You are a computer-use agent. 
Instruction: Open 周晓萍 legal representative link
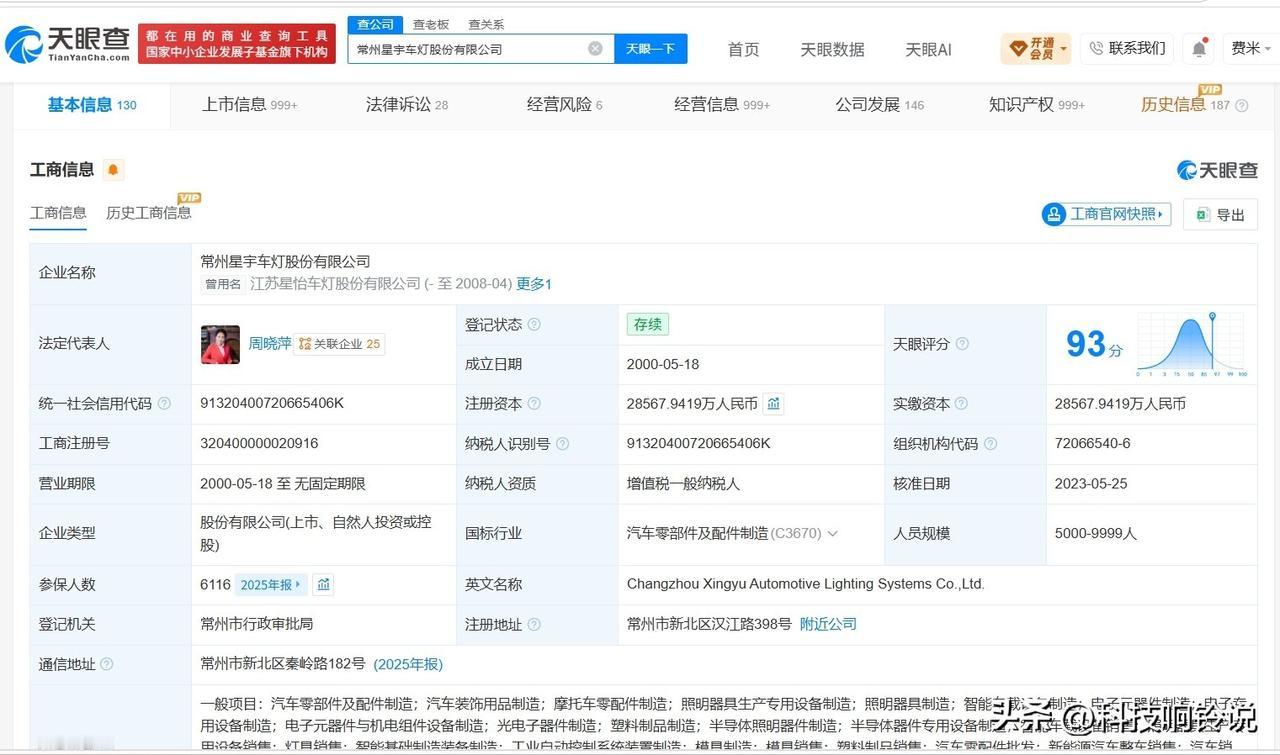(270, 344)
